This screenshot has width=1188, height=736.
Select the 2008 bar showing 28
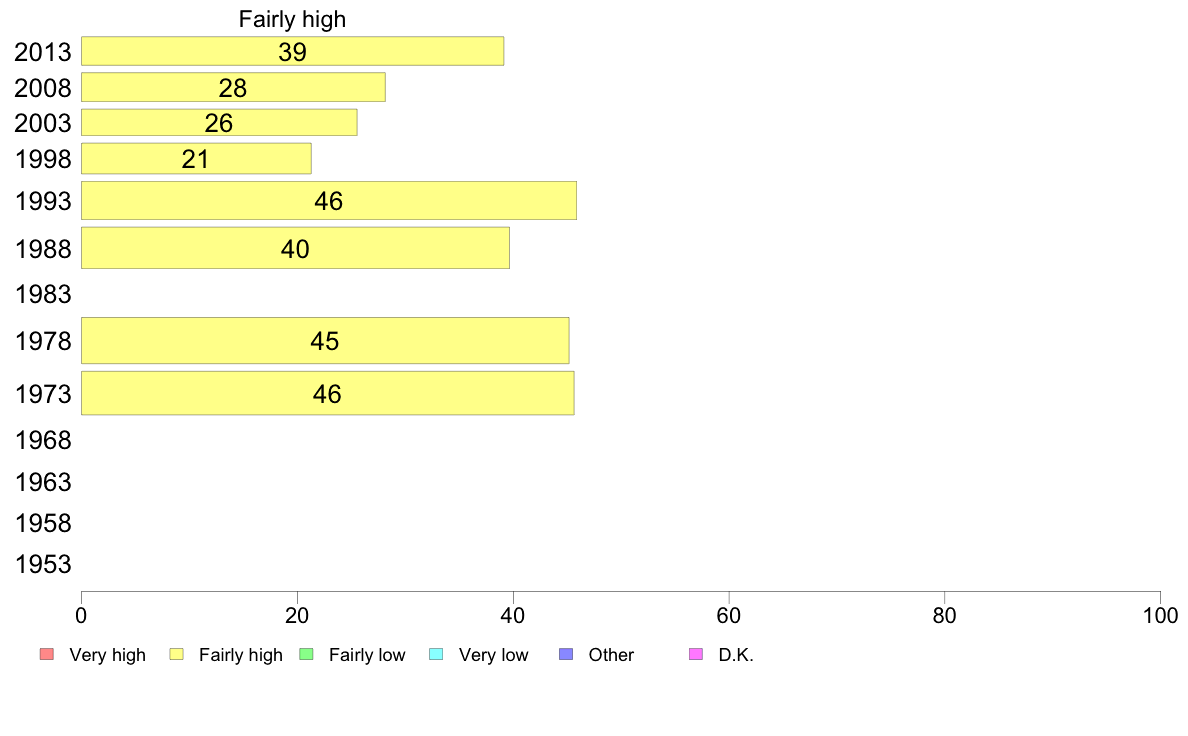[233, 87]
